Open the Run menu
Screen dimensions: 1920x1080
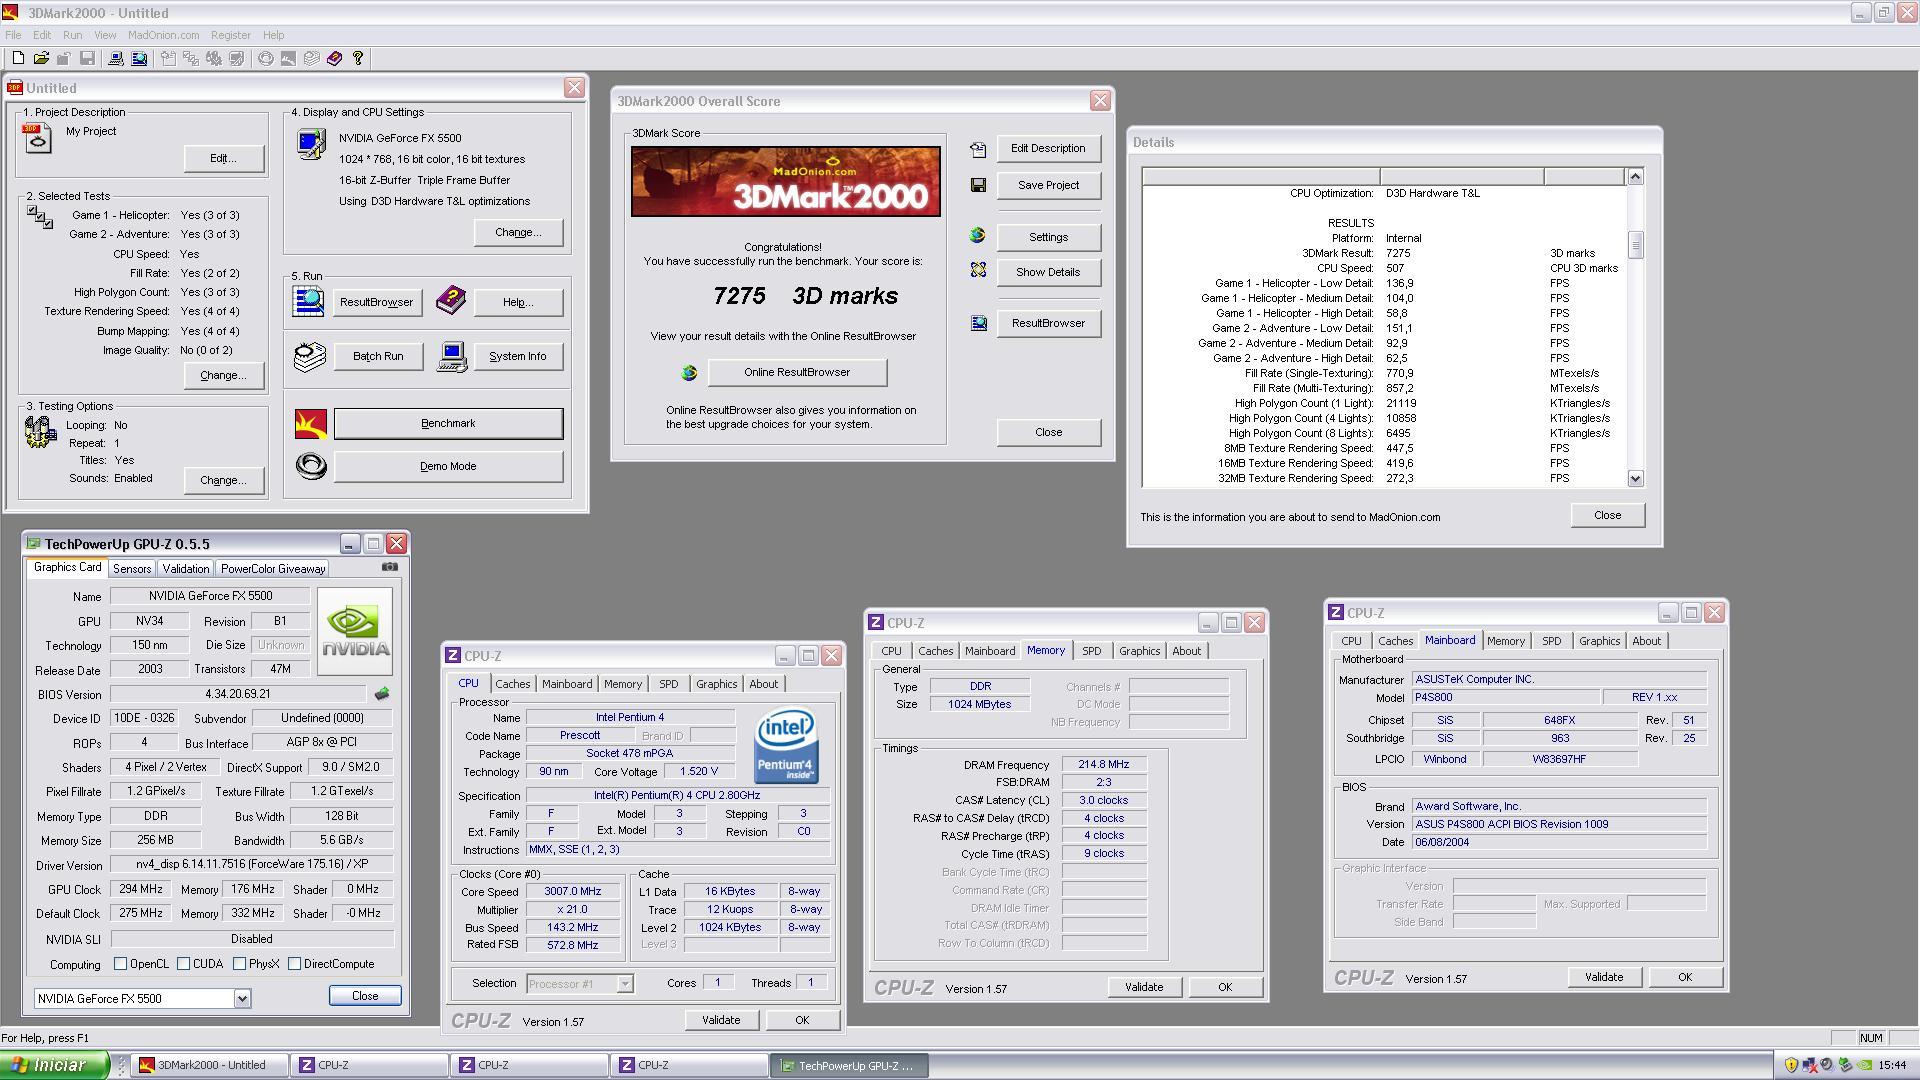(x=73, y=35)
